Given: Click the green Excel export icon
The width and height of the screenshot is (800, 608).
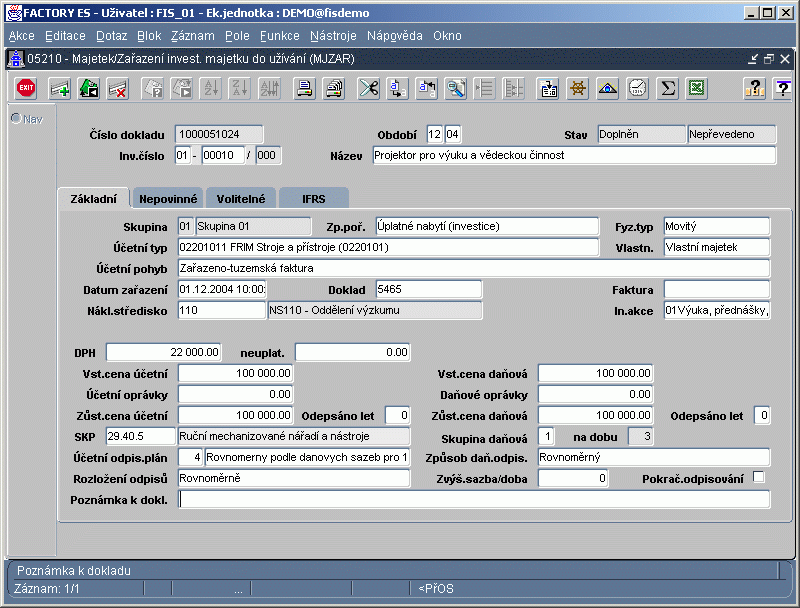Looking at the screenshot, I should (x=696, y=88).
